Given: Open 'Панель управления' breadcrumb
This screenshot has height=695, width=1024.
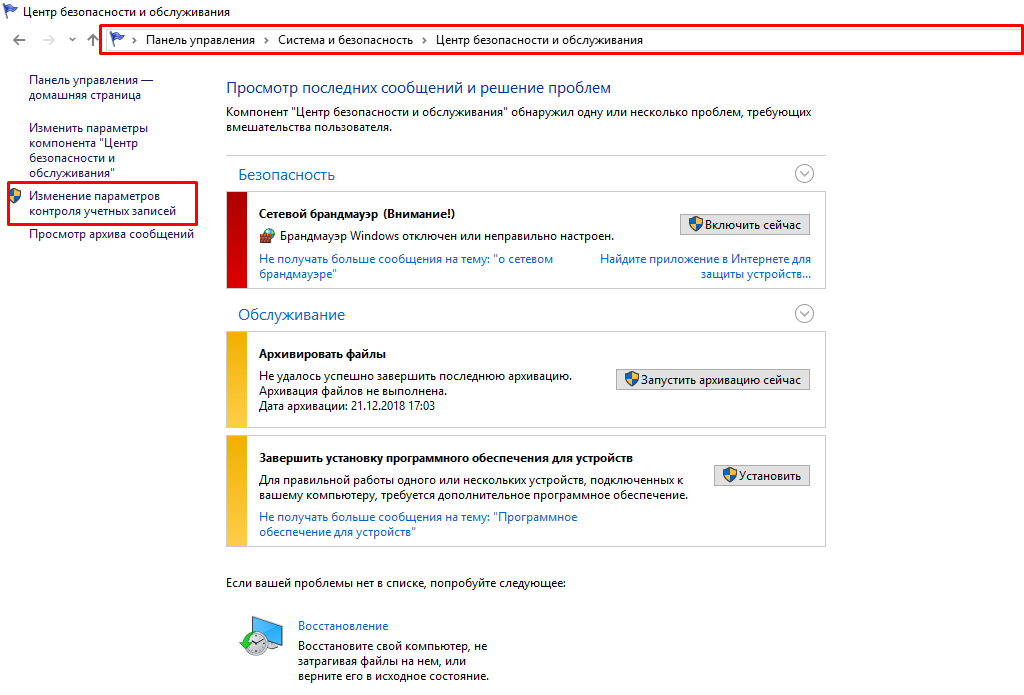Looking at the screenshot, I should click(200, 40).
